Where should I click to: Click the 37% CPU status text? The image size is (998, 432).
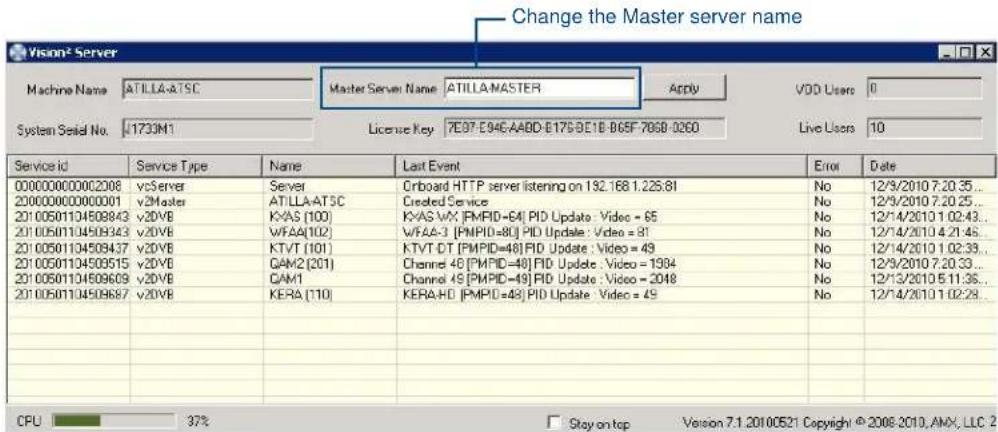198,421
